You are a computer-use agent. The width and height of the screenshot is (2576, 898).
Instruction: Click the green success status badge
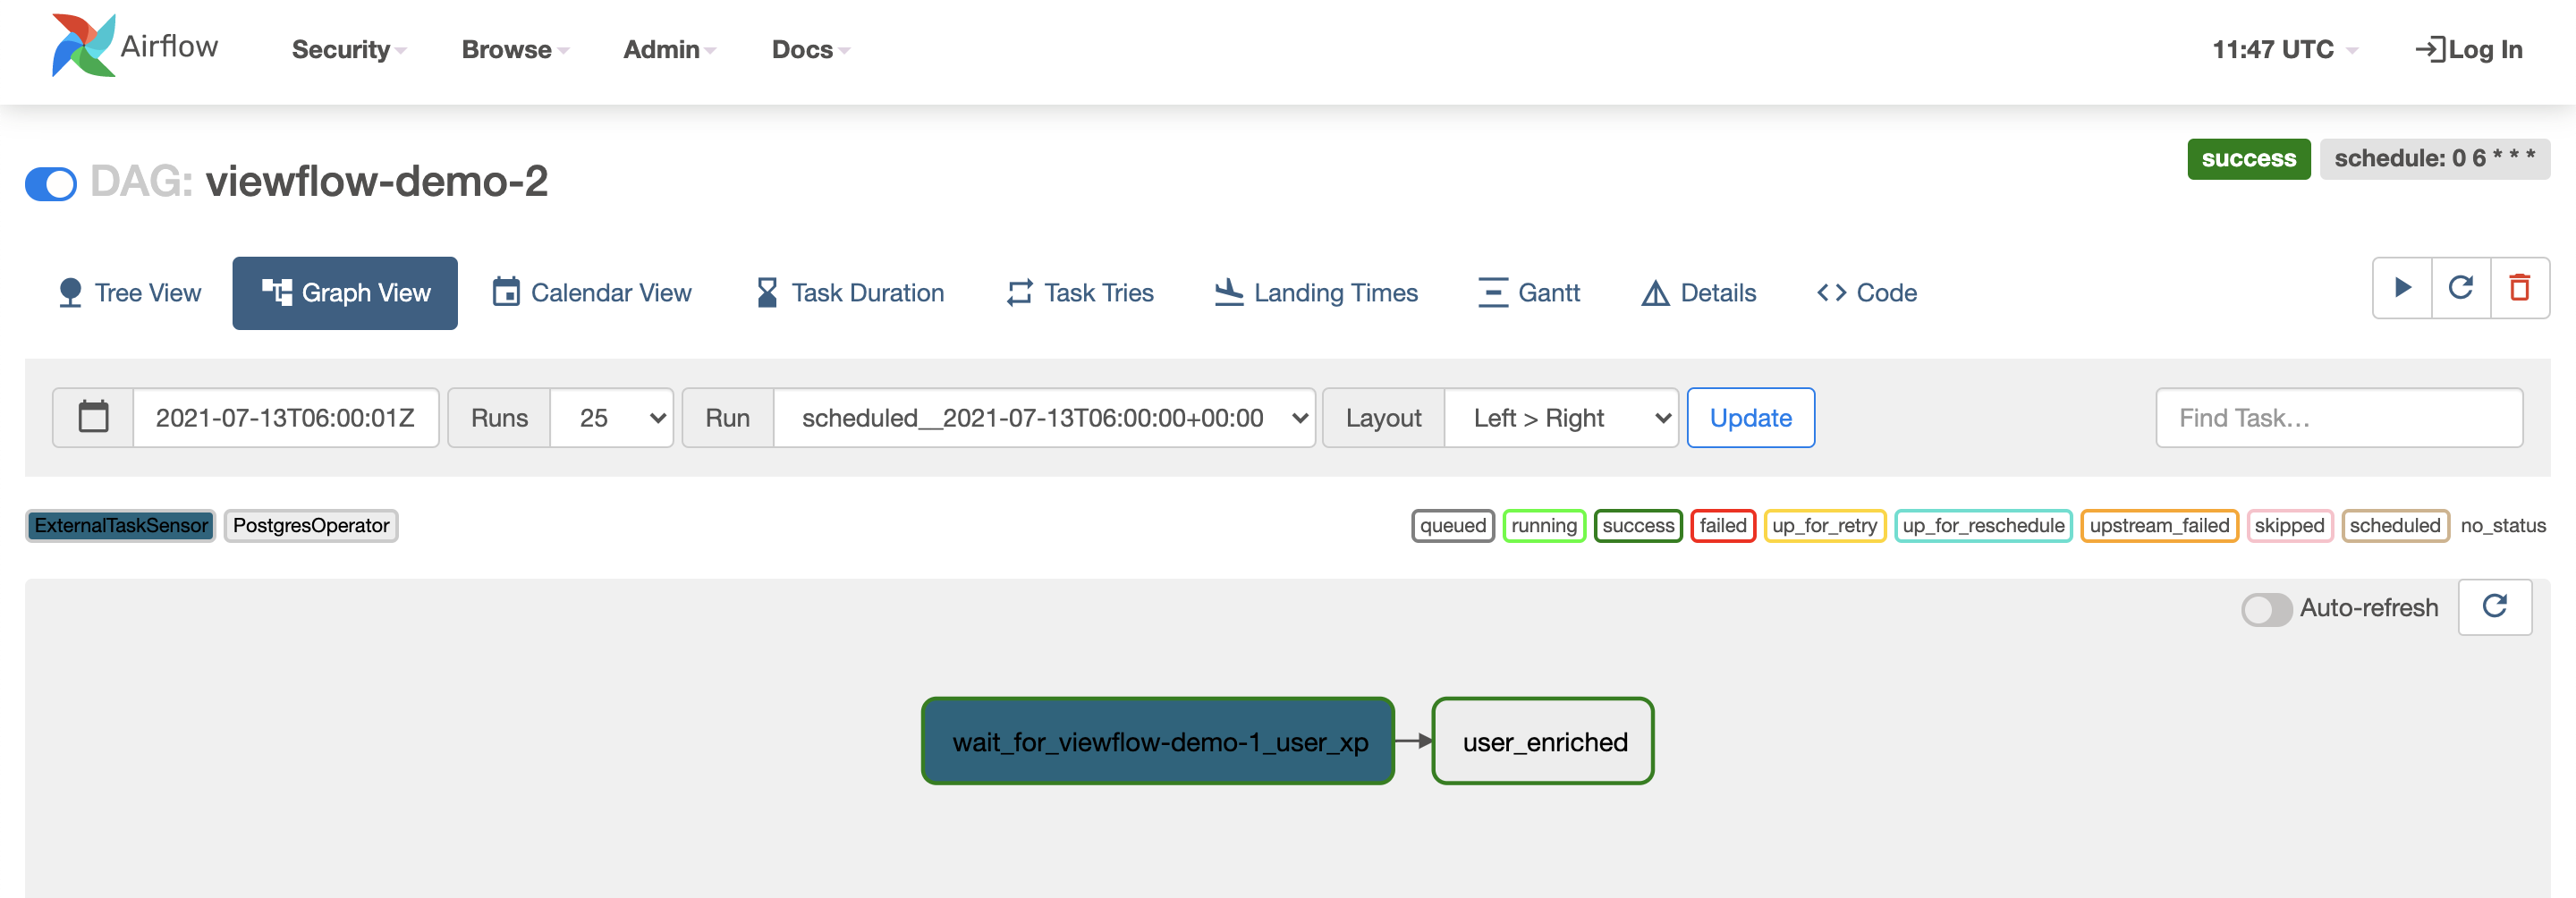[x=2248, y=158]
